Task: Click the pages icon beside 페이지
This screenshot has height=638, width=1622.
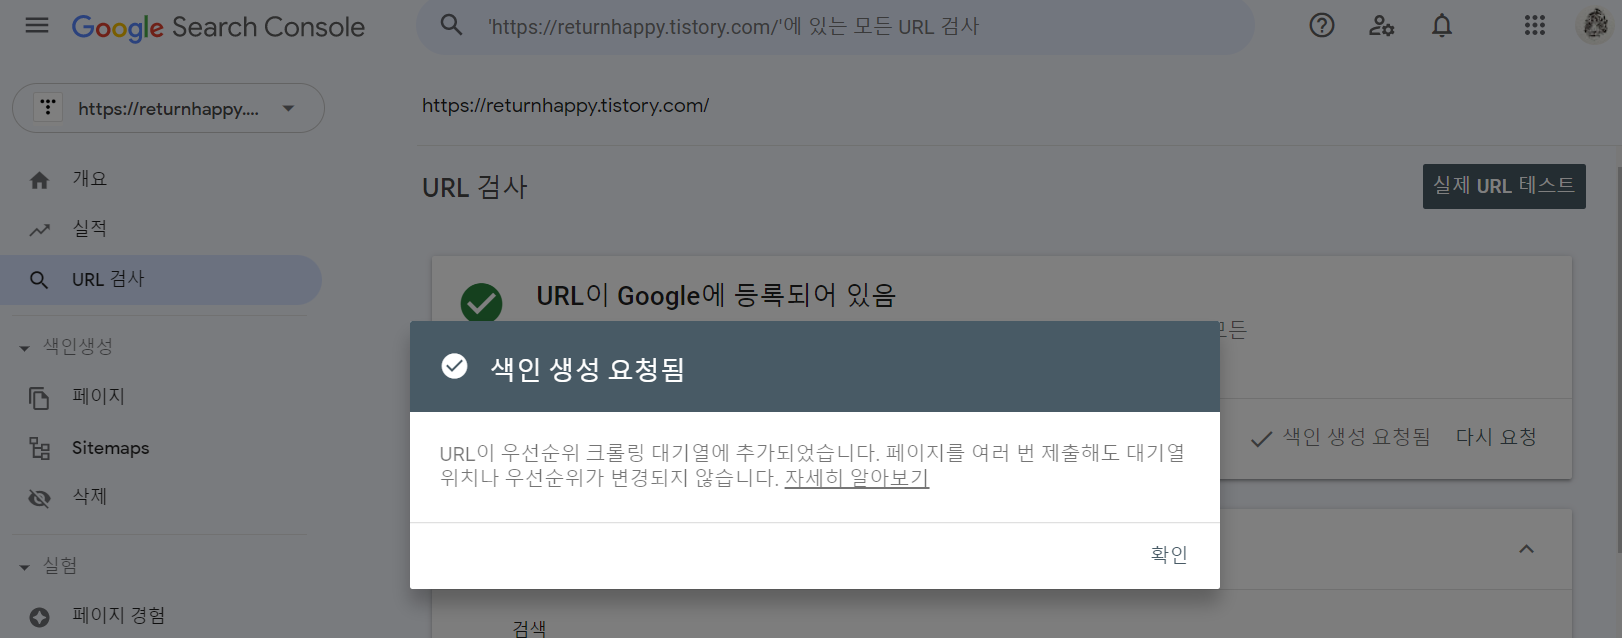Action: pyautogui.click(x=39, y=398)
